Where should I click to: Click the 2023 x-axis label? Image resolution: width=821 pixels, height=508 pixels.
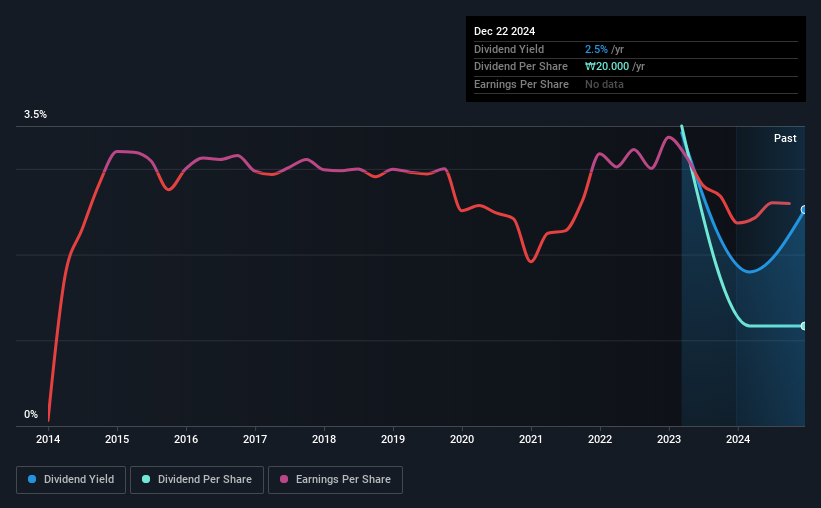point(669,439)
